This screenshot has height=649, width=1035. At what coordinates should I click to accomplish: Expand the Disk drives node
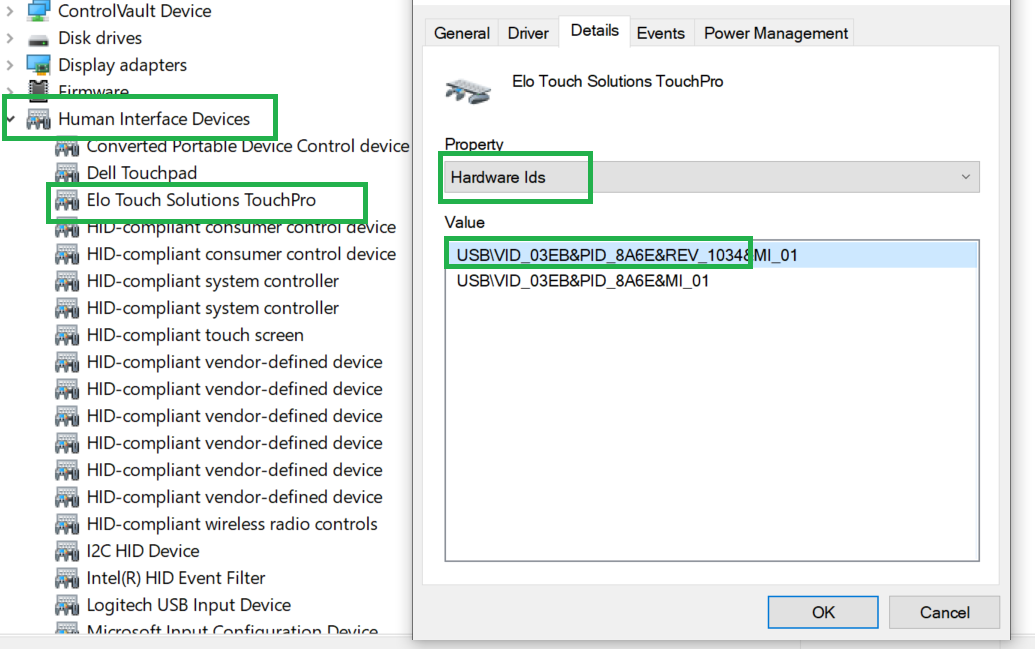10,38
